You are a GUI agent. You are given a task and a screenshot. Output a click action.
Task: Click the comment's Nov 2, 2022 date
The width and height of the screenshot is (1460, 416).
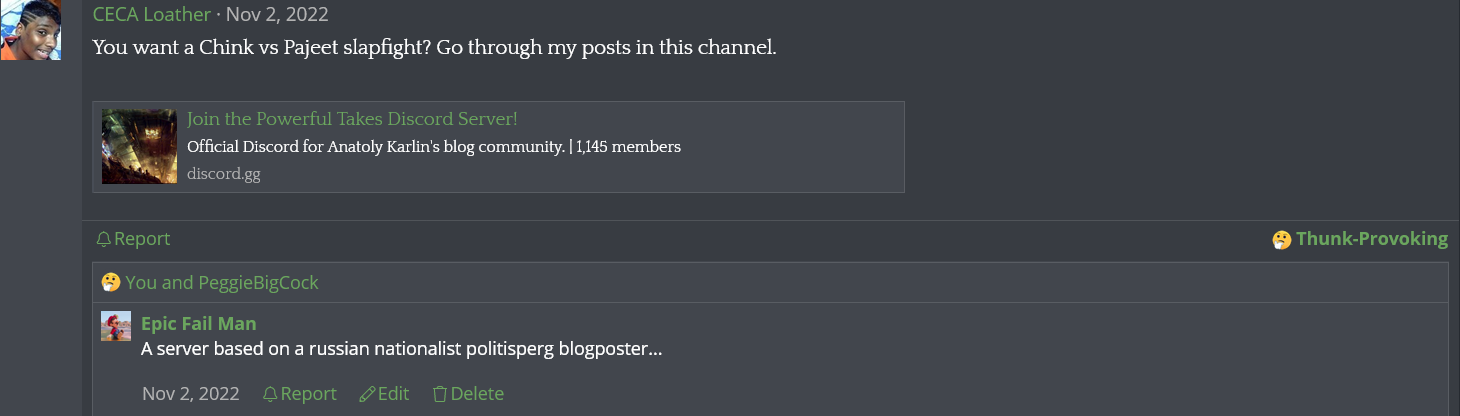pyautogui.click(x=191, y=394)
